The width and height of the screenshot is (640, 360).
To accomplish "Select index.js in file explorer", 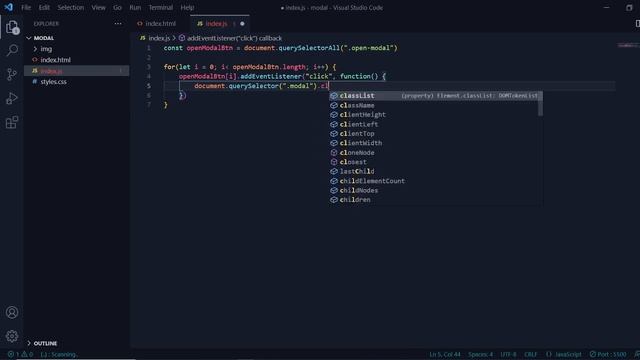I will pos(77,71).
